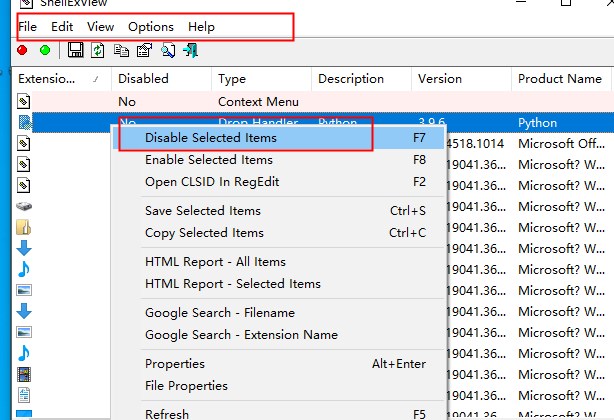
Task: Select the first Context Menu row
Action: point(256,101)
